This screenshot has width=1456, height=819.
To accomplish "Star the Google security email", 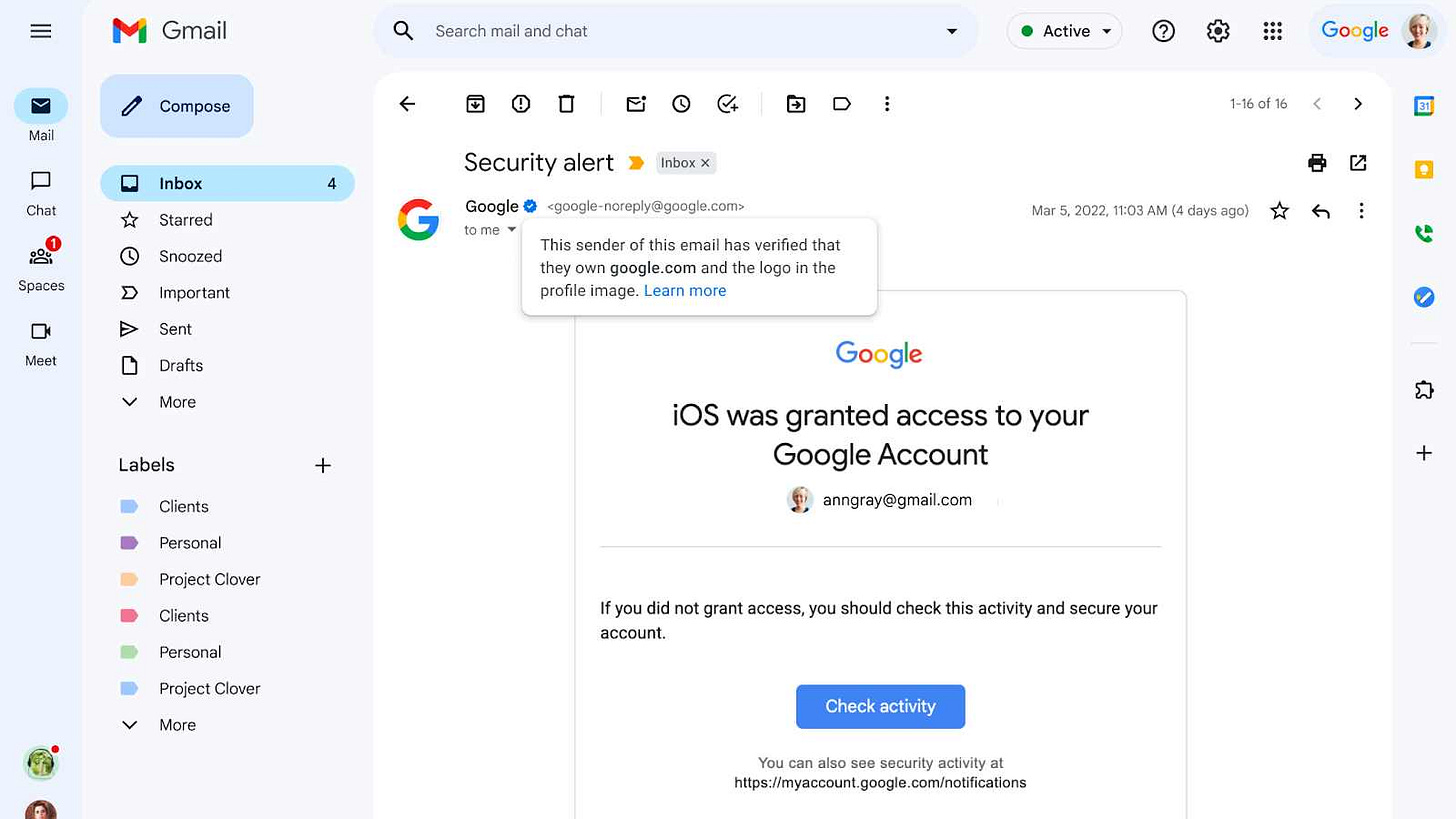I will tap(1279, 210).
